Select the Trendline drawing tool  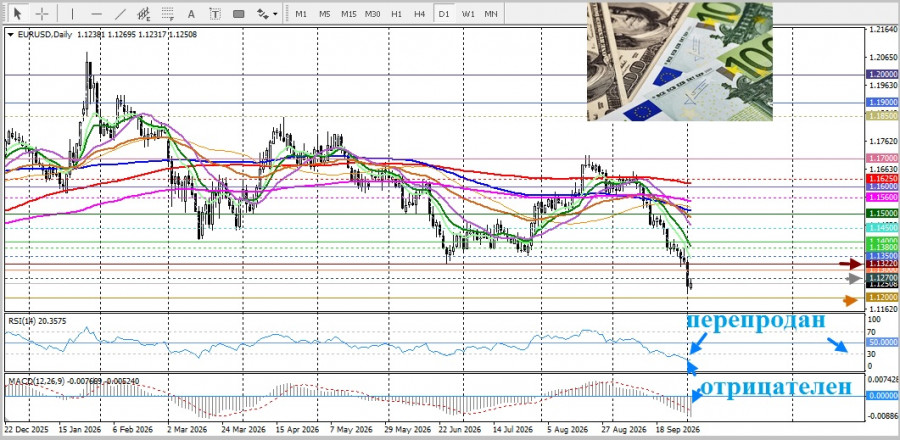tap(120, 13)
